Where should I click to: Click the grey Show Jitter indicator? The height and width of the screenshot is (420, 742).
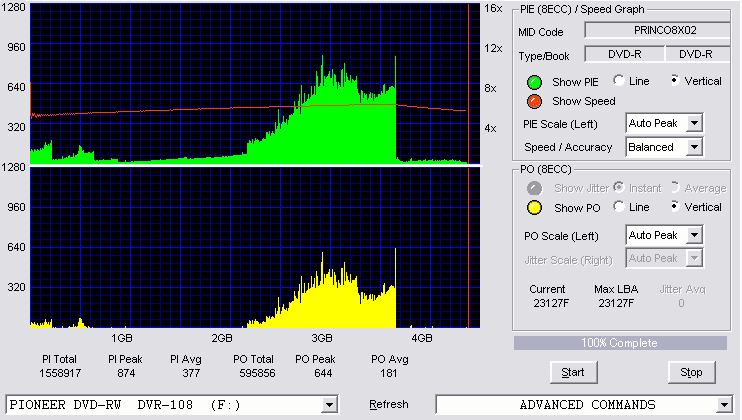pyautogui.click(x=534, y=188)
